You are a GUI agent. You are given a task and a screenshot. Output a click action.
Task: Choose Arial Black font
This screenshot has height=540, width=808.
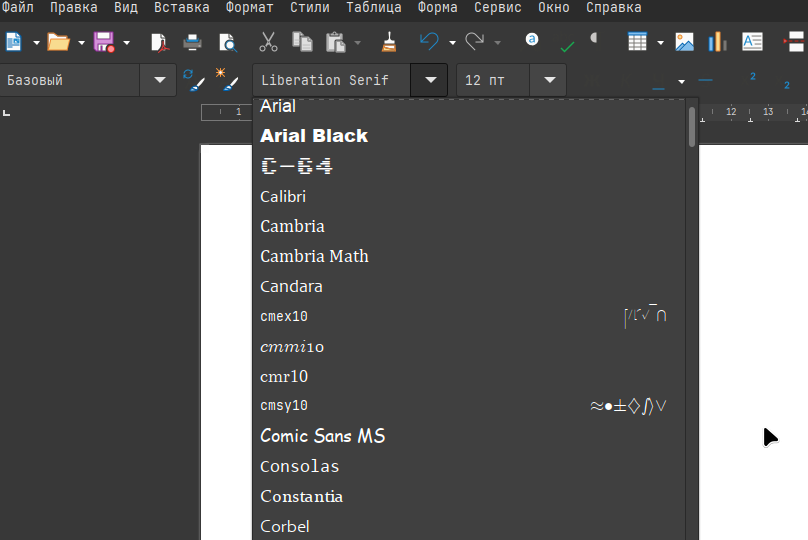pos(470,136)
